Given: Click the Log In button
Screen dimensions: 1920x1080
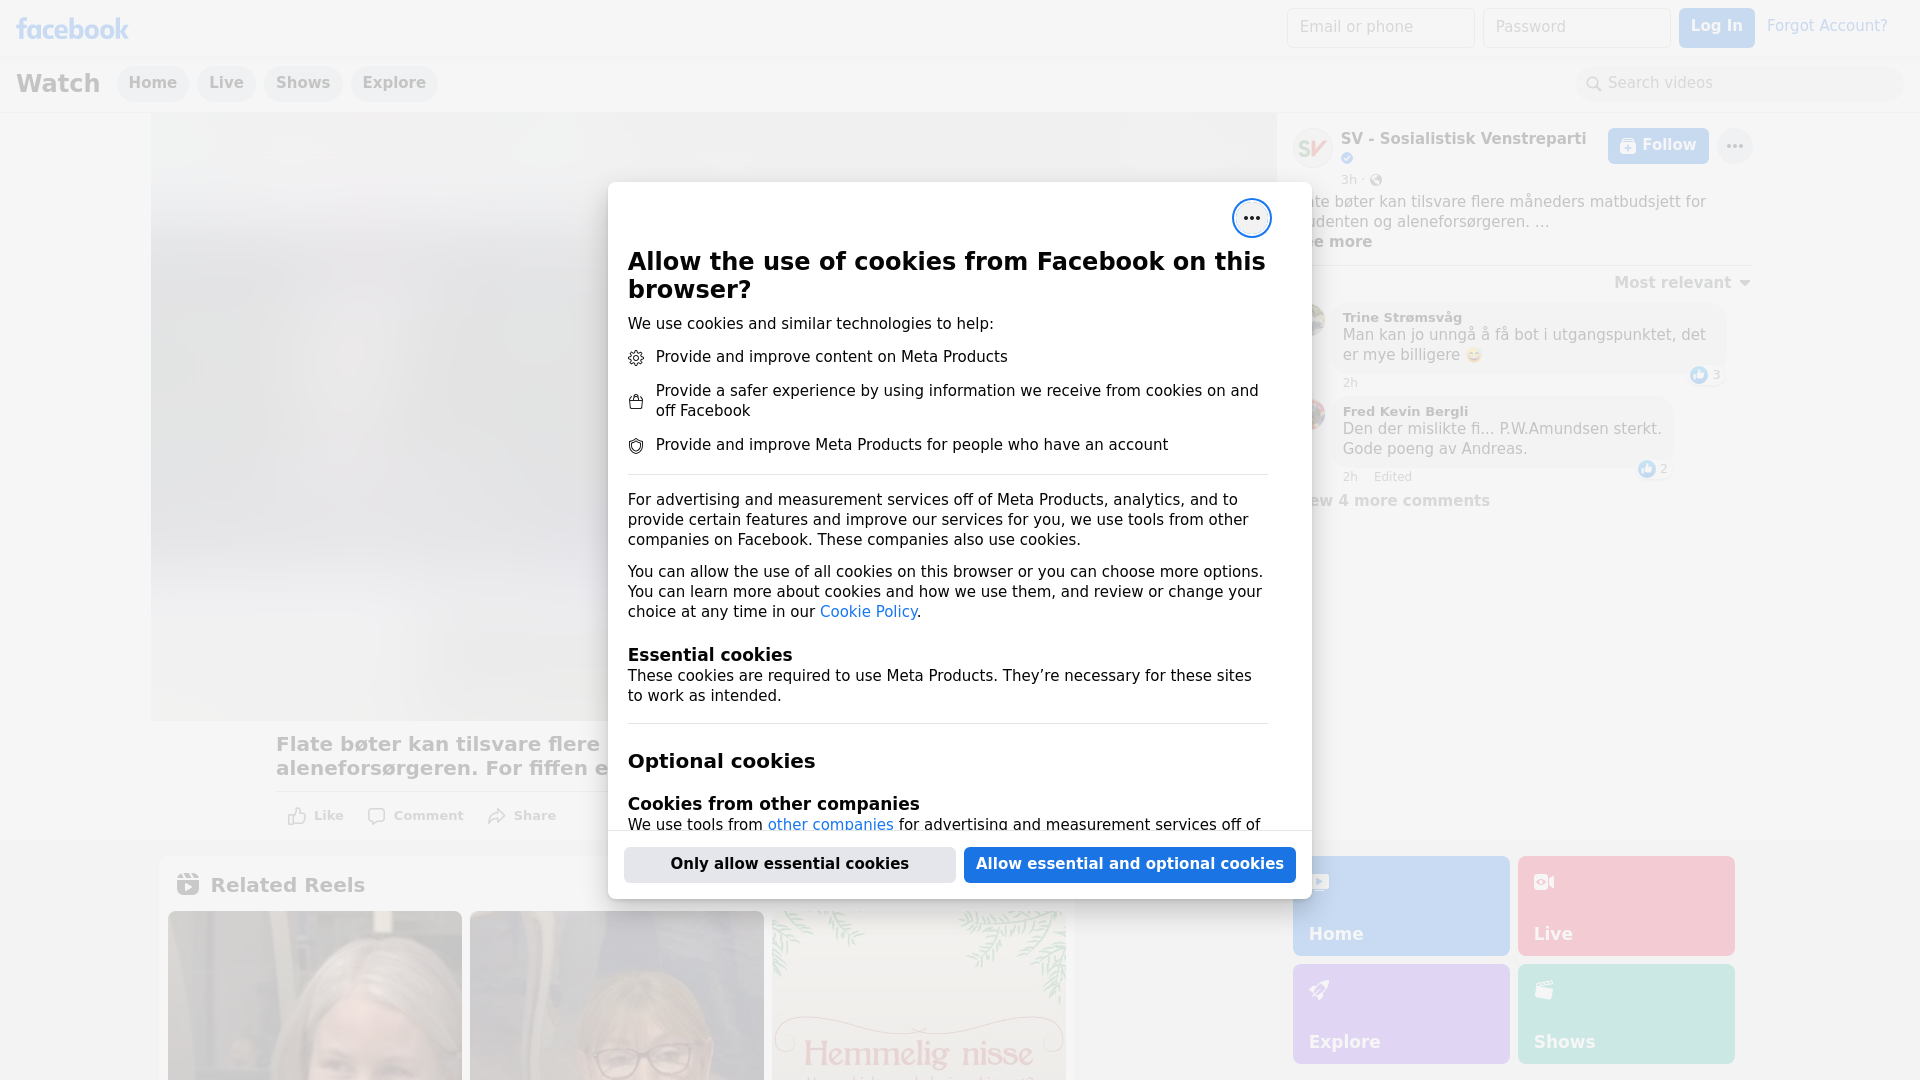Looking at the screenshot, I should 1716,27.
